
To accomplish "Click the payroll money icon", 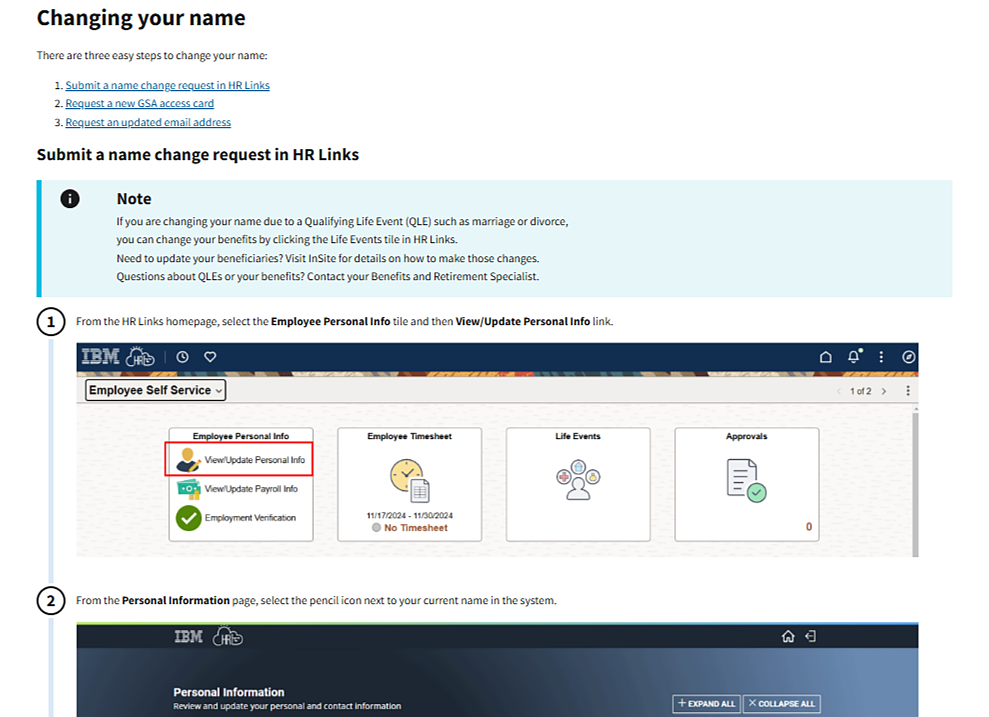I will 189,489.
